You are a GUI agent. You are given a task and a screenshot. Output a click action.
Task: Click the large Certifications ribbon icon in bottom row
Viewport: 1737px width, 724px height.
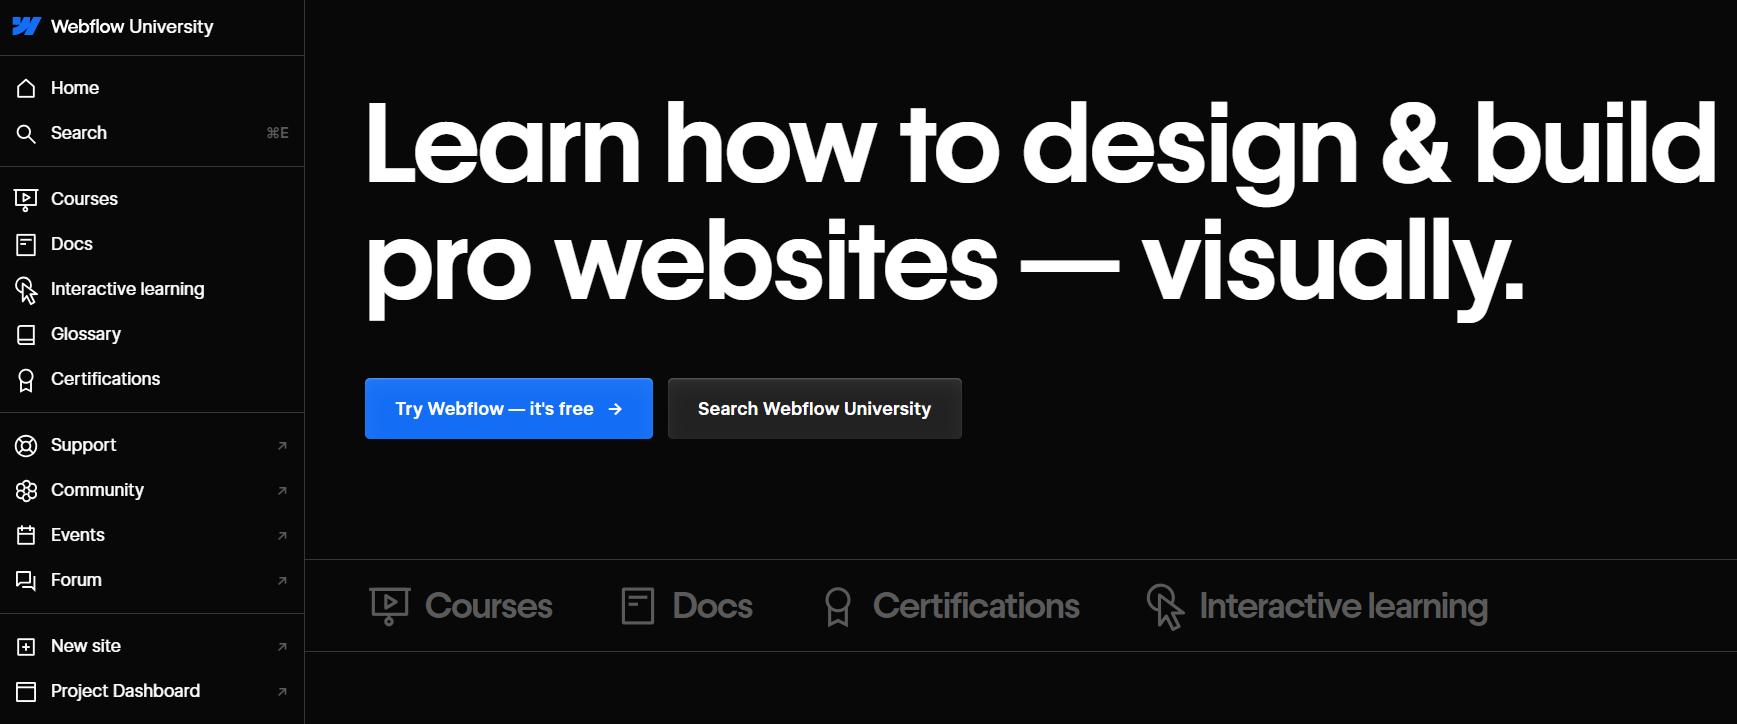838,607
